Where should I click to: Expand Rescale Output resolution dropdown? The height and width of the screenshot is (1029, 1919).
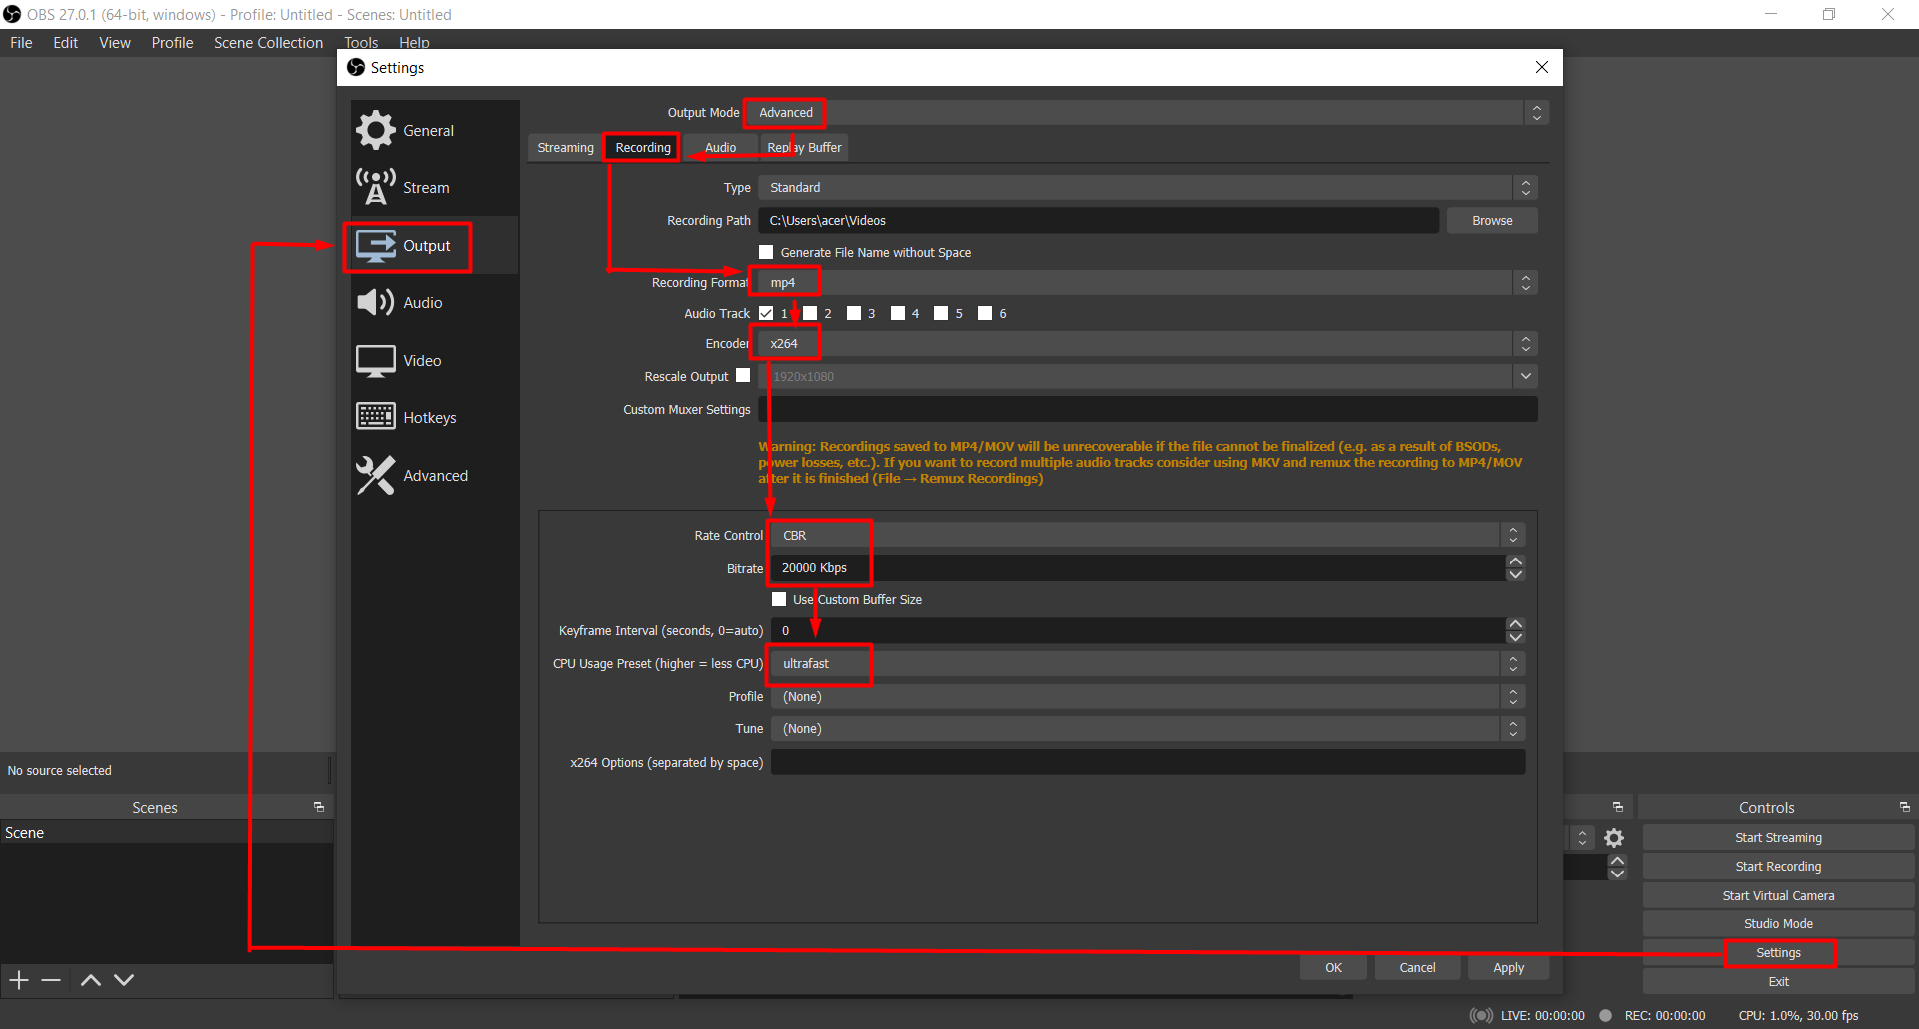tap(1525, 376)
